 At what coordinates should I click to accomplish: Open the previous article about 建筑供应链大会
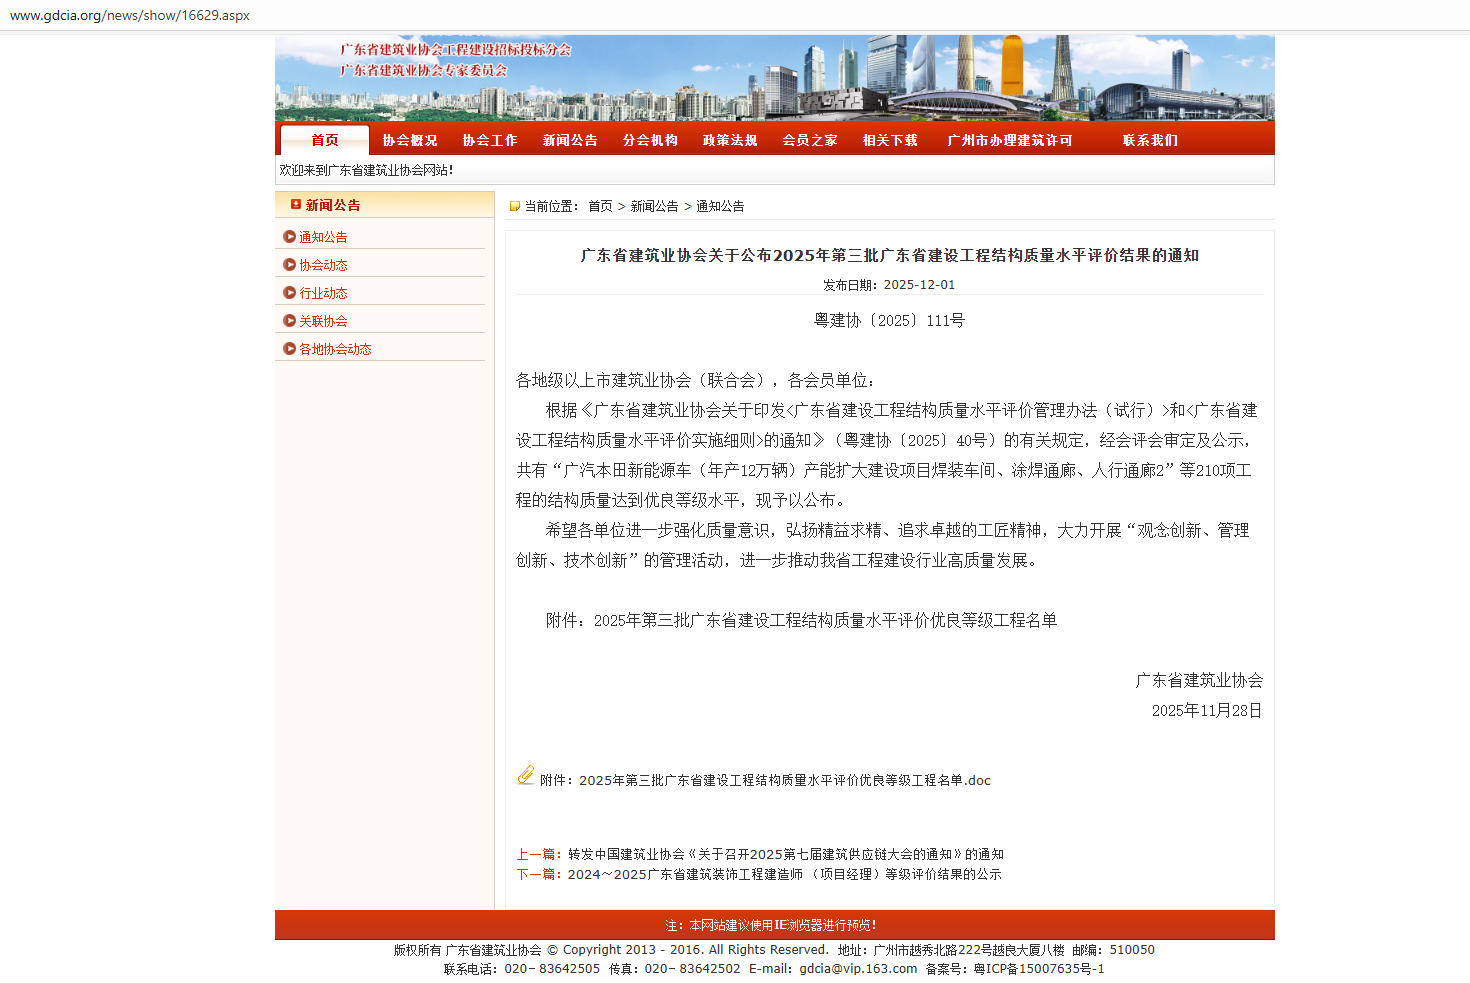[785, 854]
